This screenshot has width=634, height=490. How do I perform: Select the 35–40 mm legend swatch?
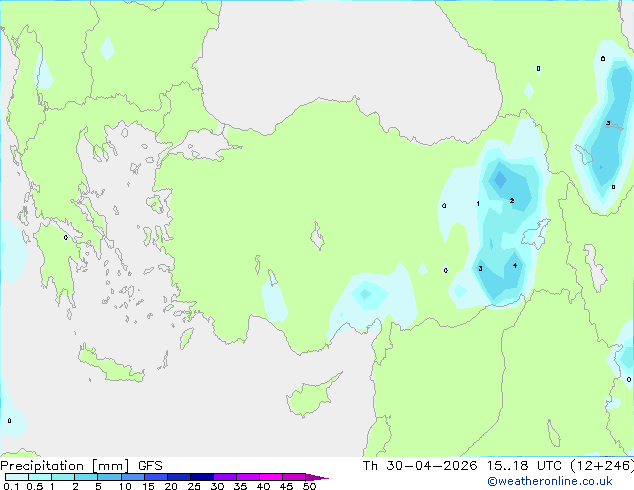[248, 477]
